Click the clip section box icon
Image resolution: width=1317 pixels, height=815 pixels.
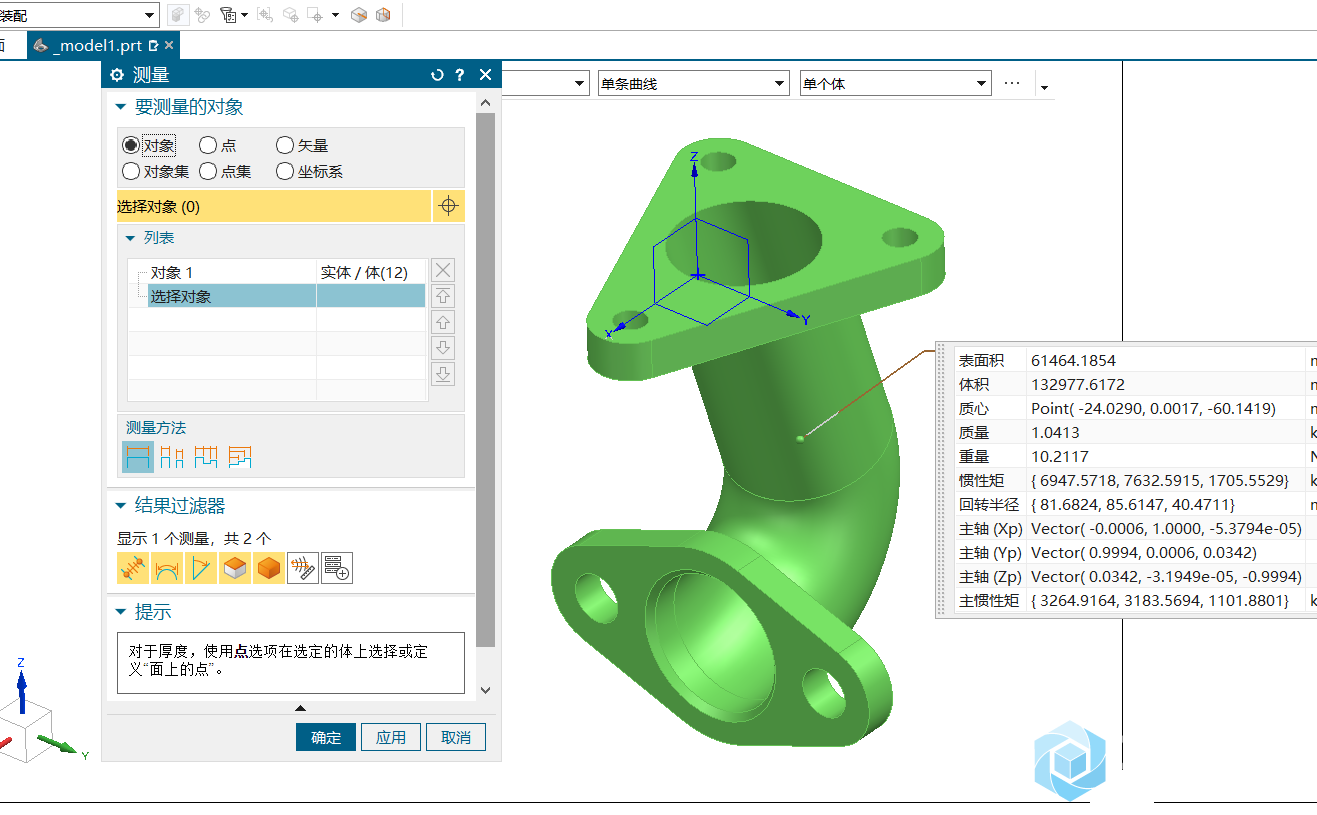pos(359,15)
